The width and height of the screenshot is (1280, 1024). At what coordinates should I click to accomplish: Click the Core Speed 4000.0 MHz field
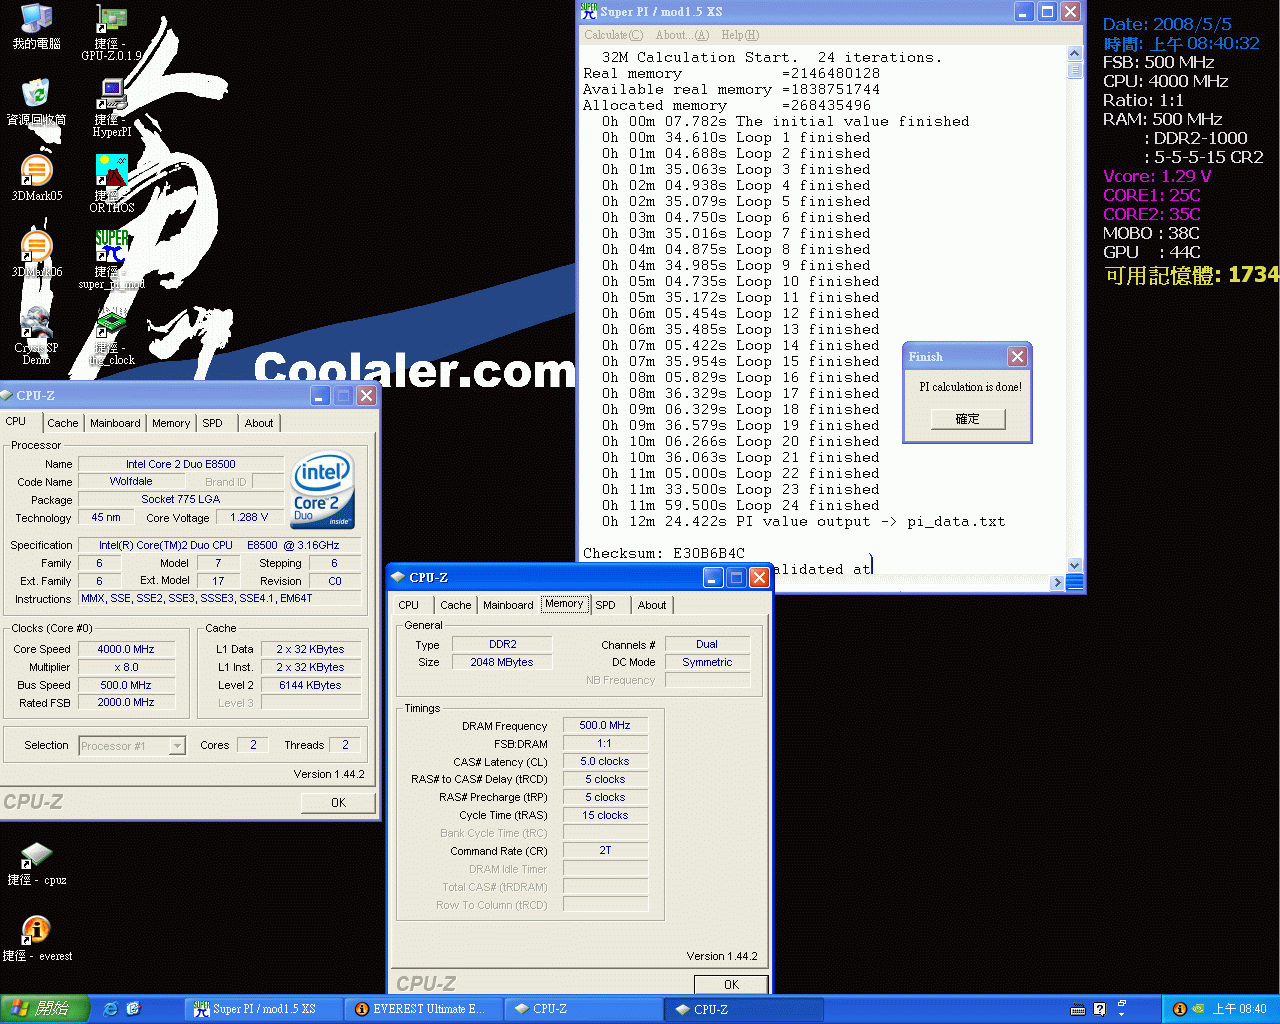pos(126,649)
